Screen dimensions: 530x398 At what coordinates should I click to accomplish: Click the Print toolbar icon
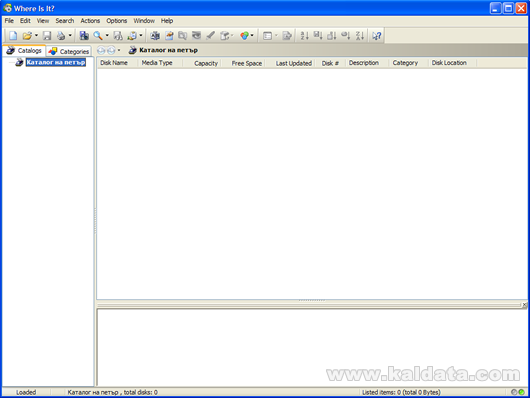pyautogui.click(x=61, y=36)
